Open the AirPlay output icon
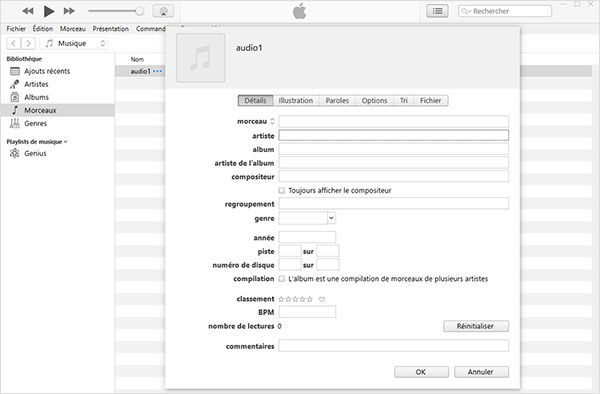The height and width of the screenshot is (394, 600). click(x=163, y=11)
